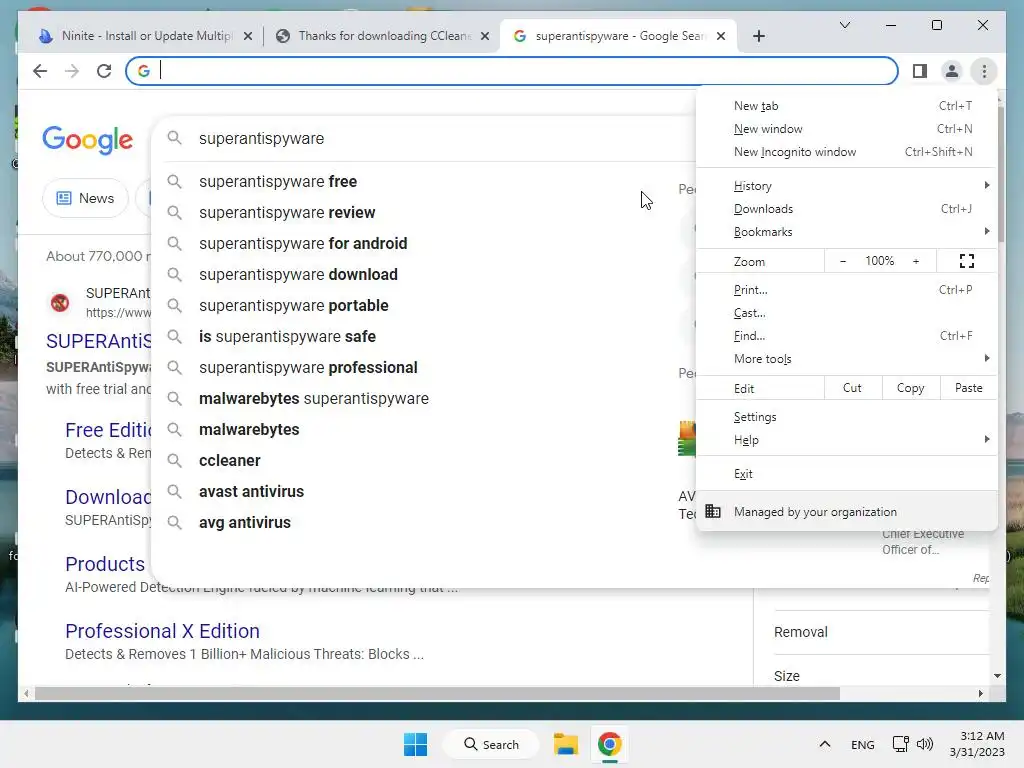Close the Ninite tab
The image size is (1024, 768).
point(248,36)
